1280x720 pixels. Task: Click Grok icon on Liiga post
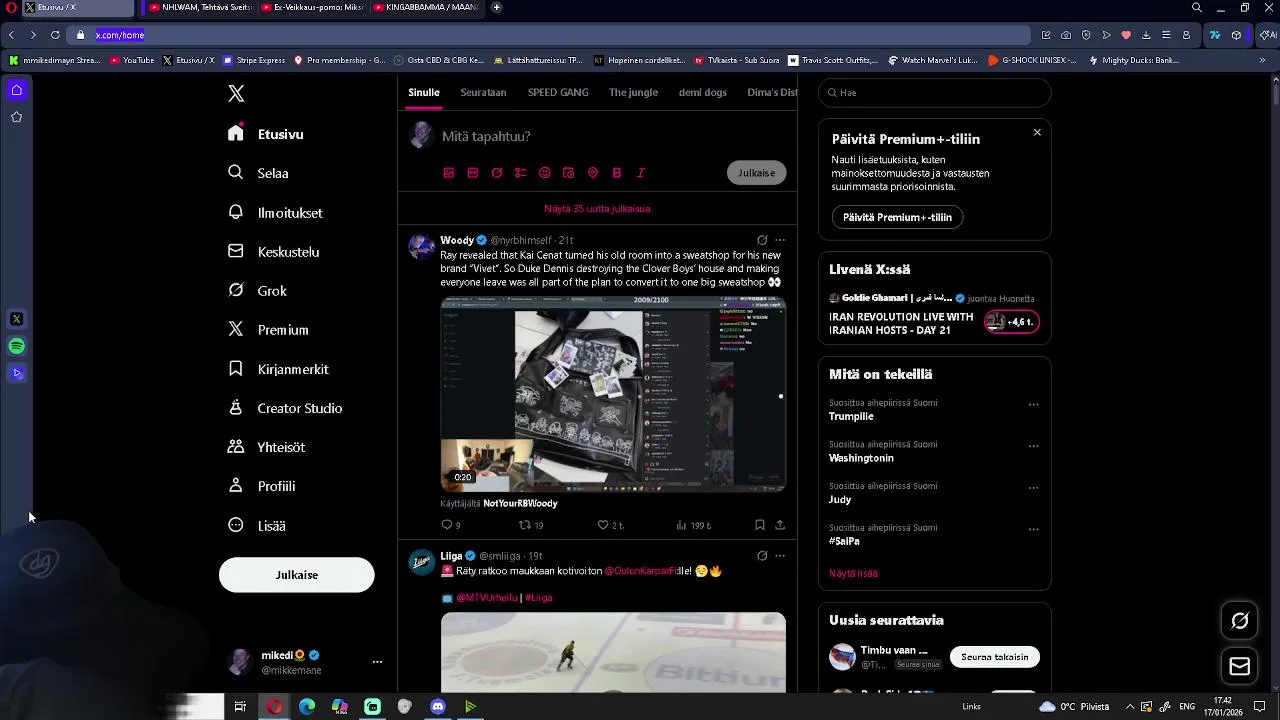click(762, 556)
